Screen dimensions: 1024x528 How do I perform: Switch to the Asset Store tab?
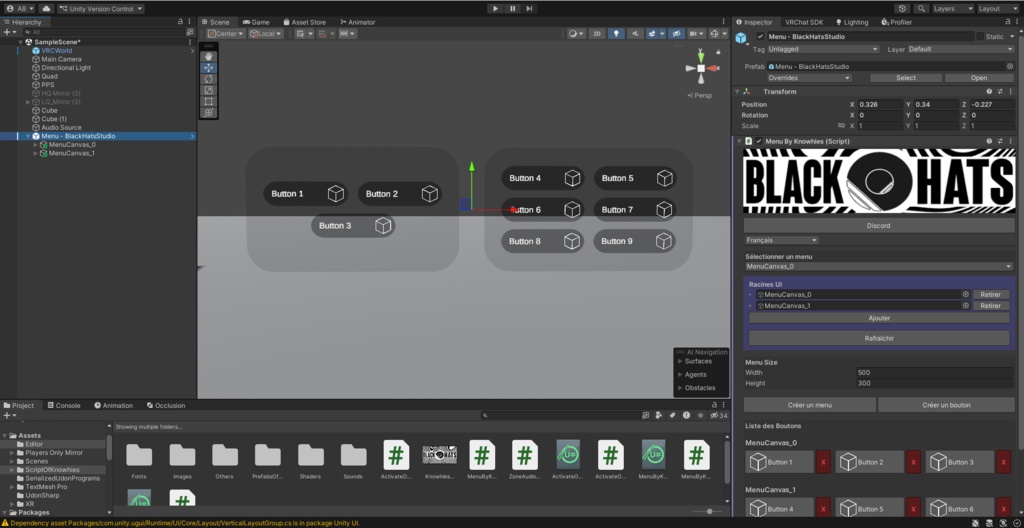click(x=304, y=22)
